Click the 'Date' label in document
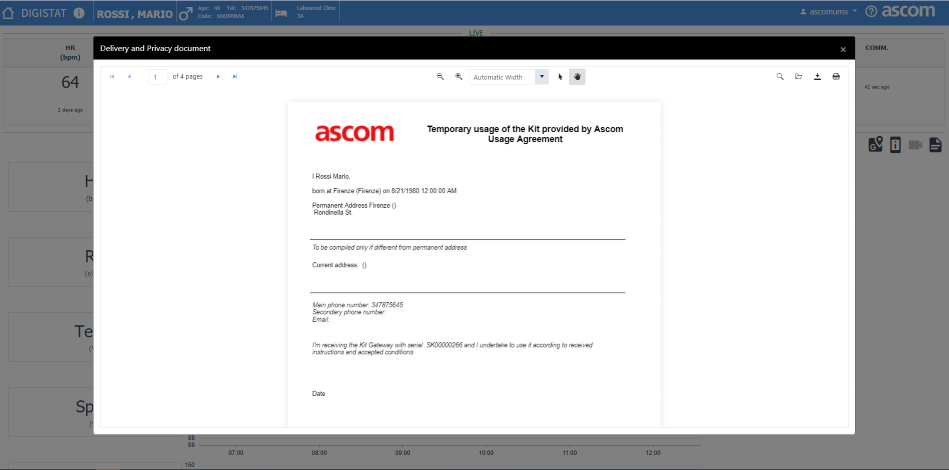Viewport: 949px width, 470px height. [318, 393]
